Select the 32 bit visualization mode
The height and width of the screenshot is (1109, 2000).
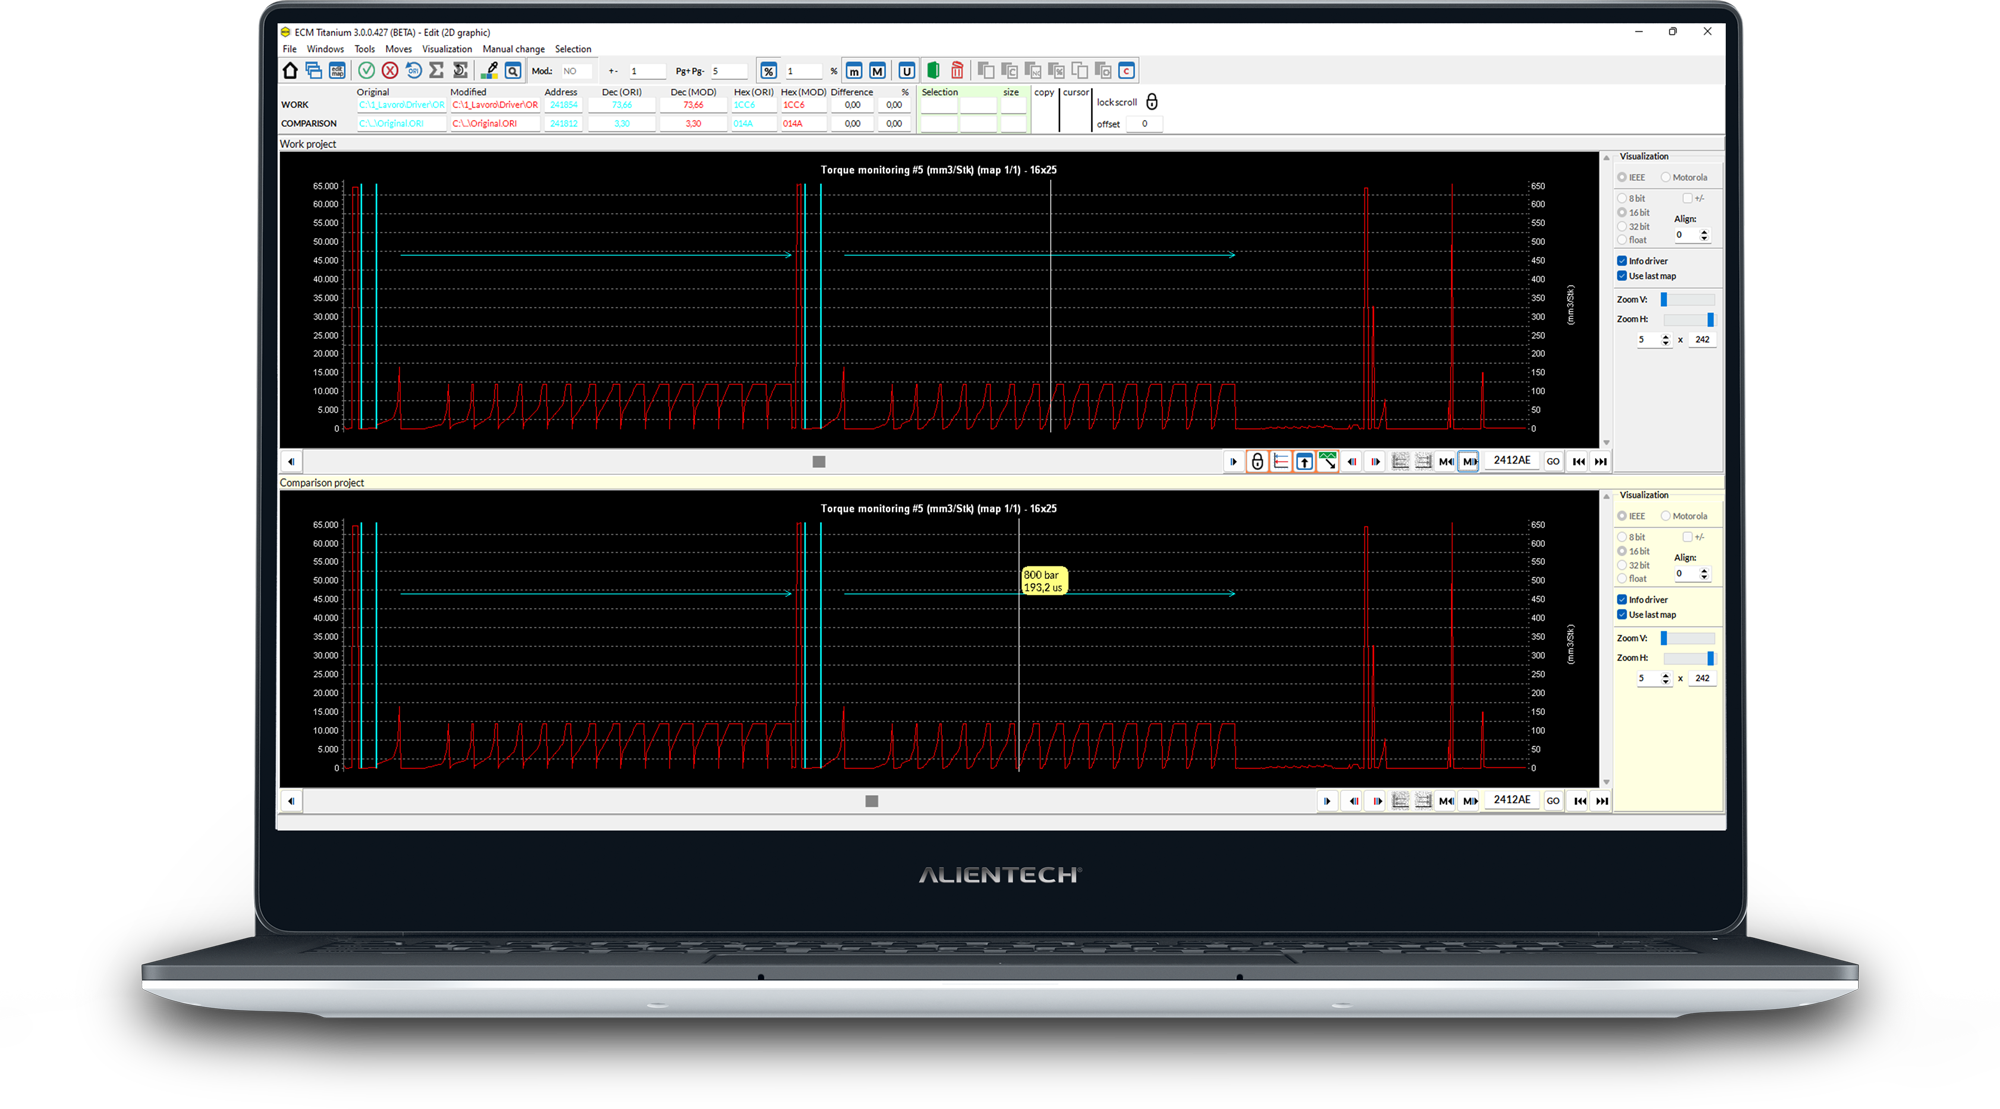click(1622, 226)
